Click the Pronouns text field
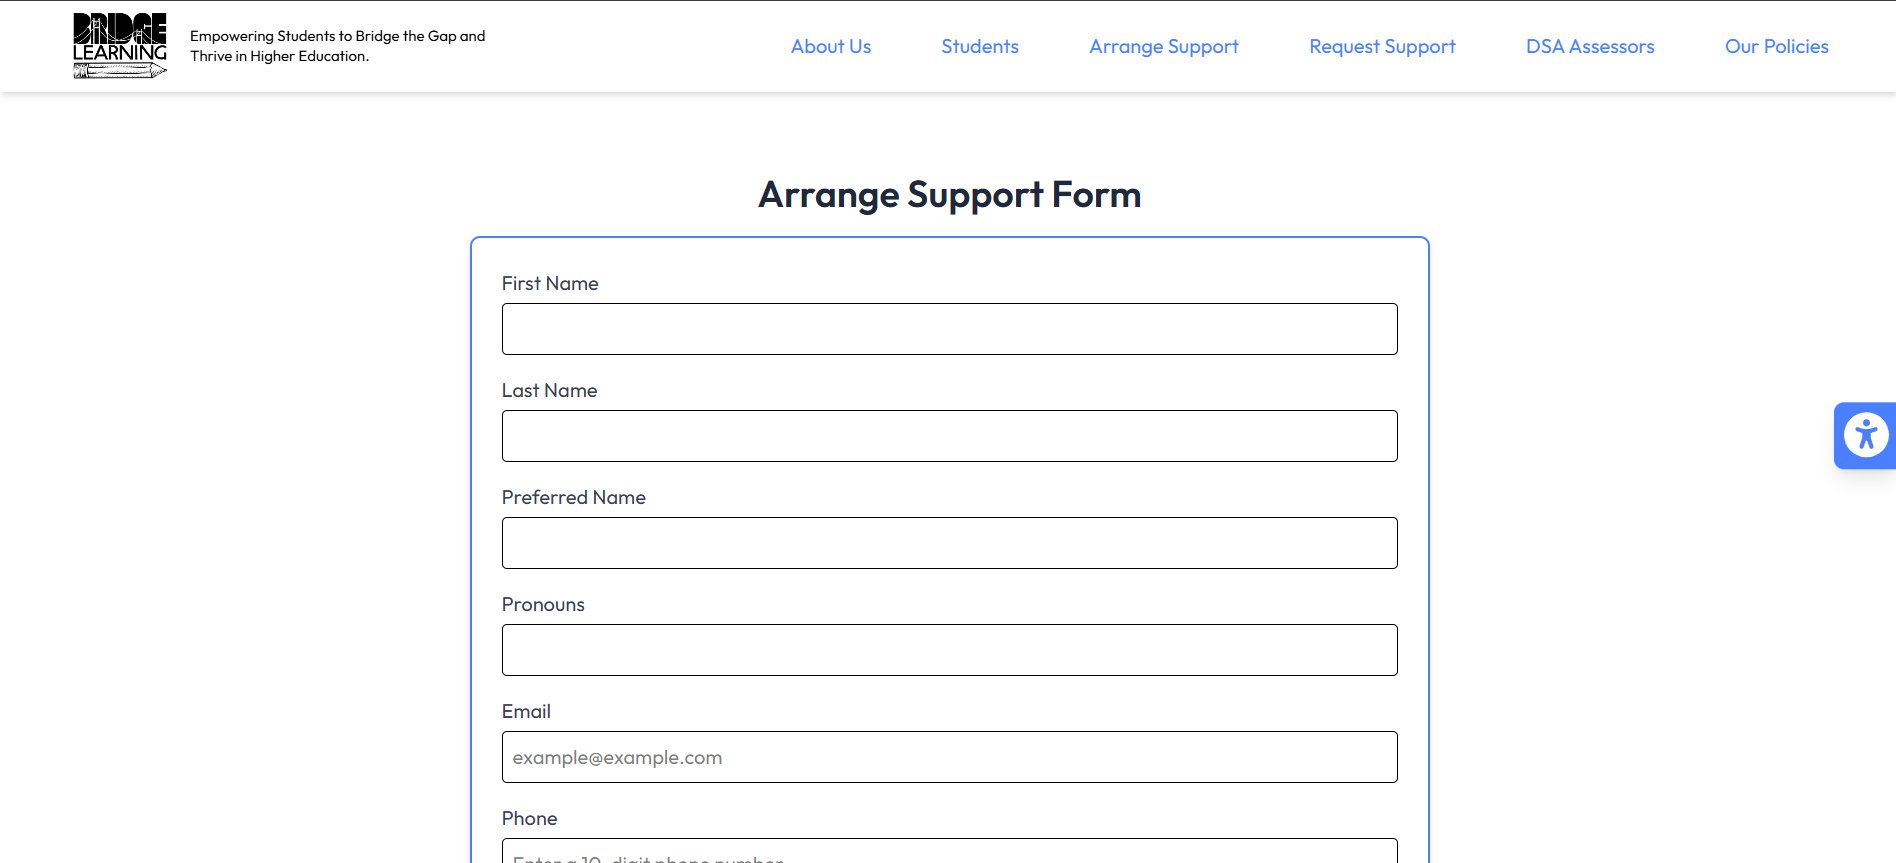Screen dimensions: 1896x863 click(949, 650)
